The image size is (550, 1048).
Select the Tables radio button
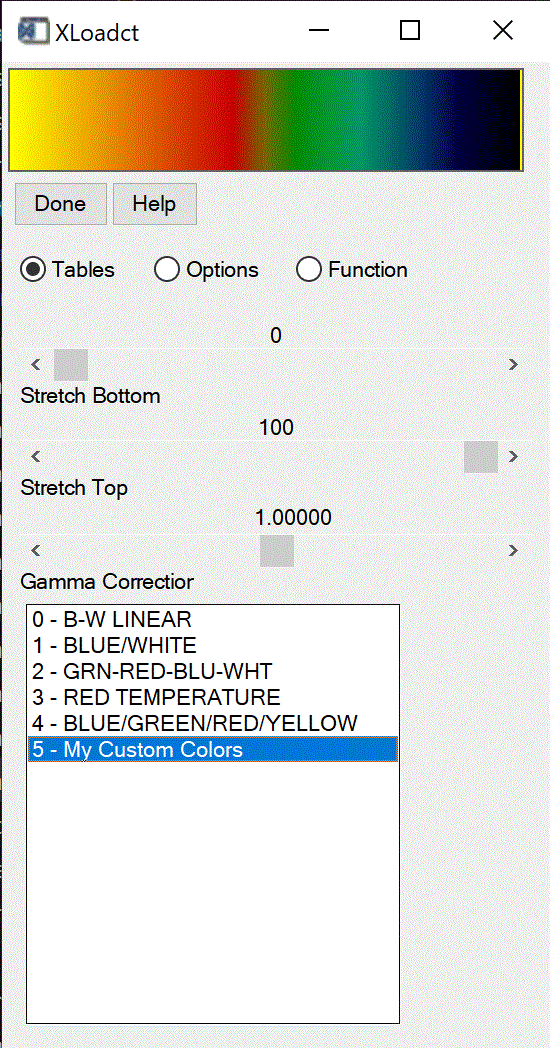click(x=33, y=270)
